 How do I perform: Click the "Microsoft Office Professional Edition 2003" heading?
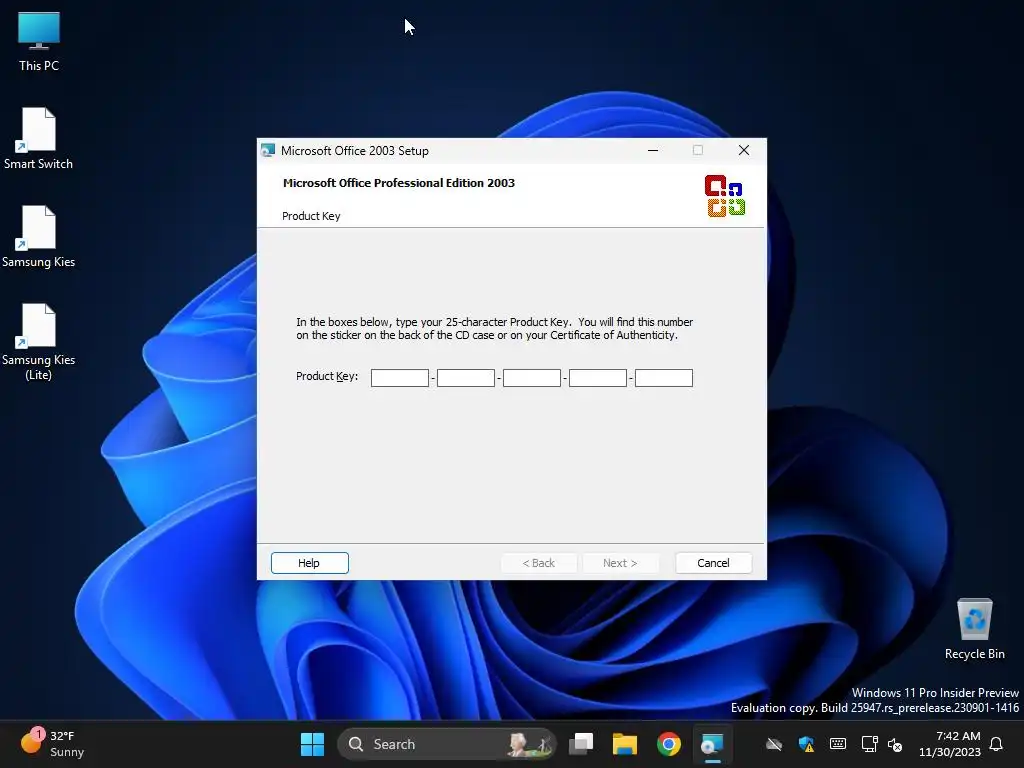tap(399, 183)
